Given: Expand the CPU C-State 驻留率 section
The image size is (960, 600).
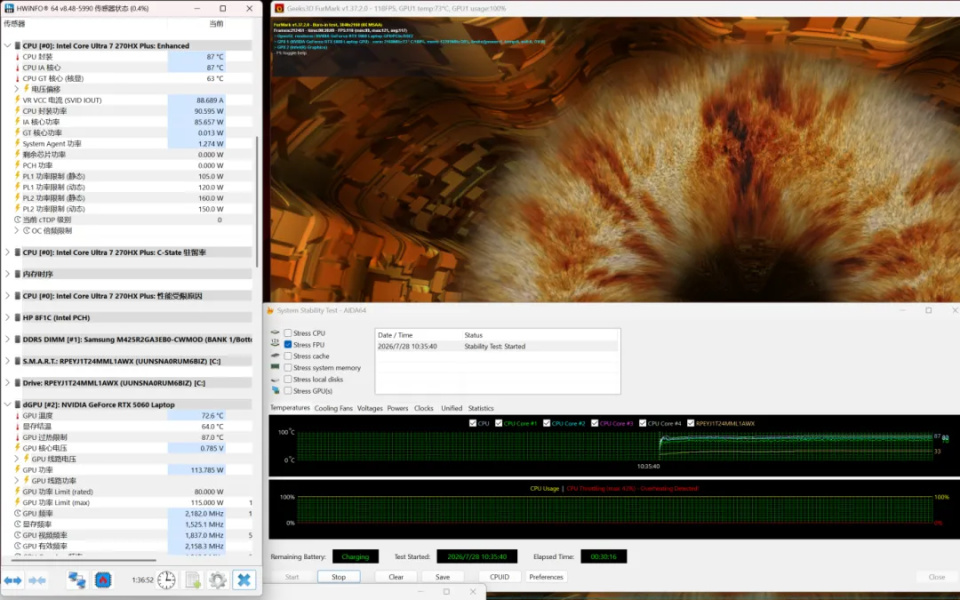Looking at the screenshot, I should [8, 252].
